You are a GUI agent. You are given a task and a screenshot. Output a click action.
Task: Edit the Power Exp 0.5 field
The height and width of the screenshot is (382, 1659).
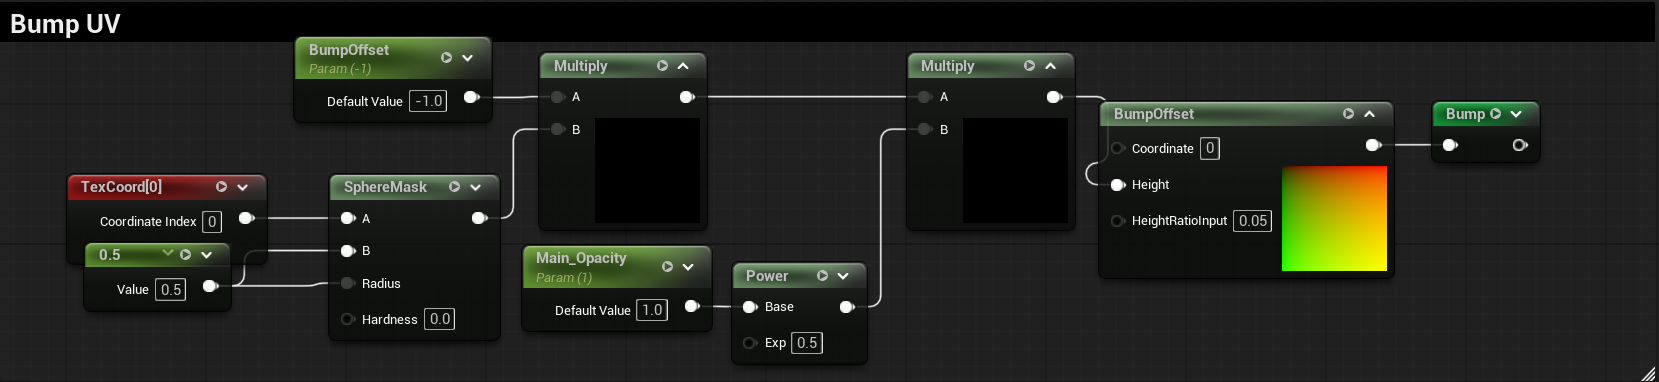point(807,343)
